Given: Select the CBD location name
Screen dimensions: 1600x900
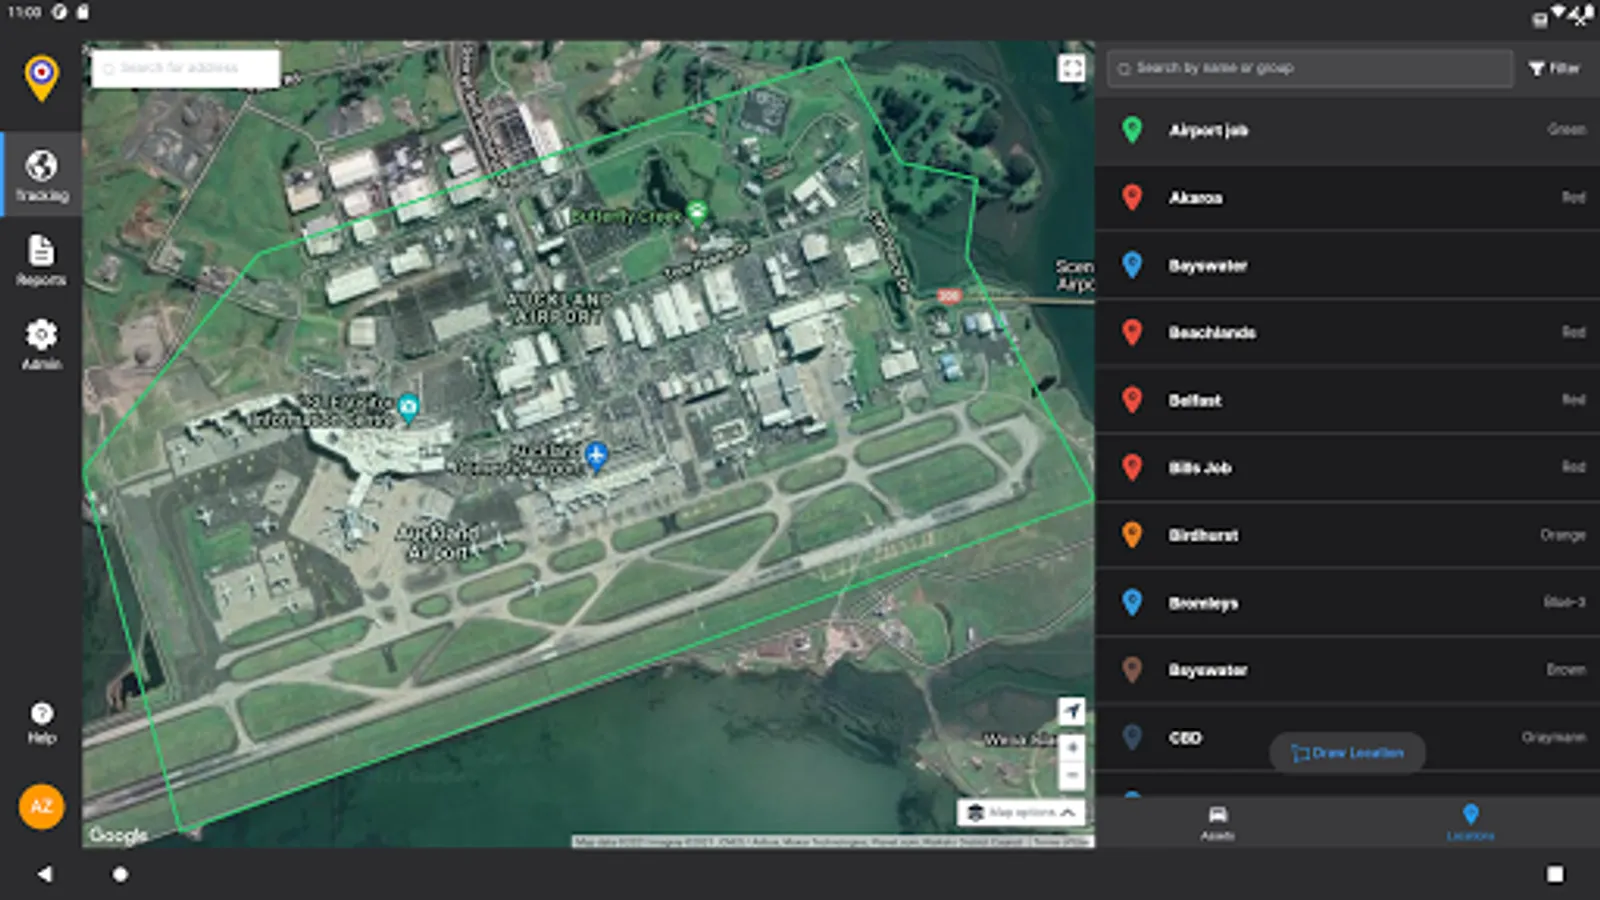Looking at the screenshot, I should 1185,738.
